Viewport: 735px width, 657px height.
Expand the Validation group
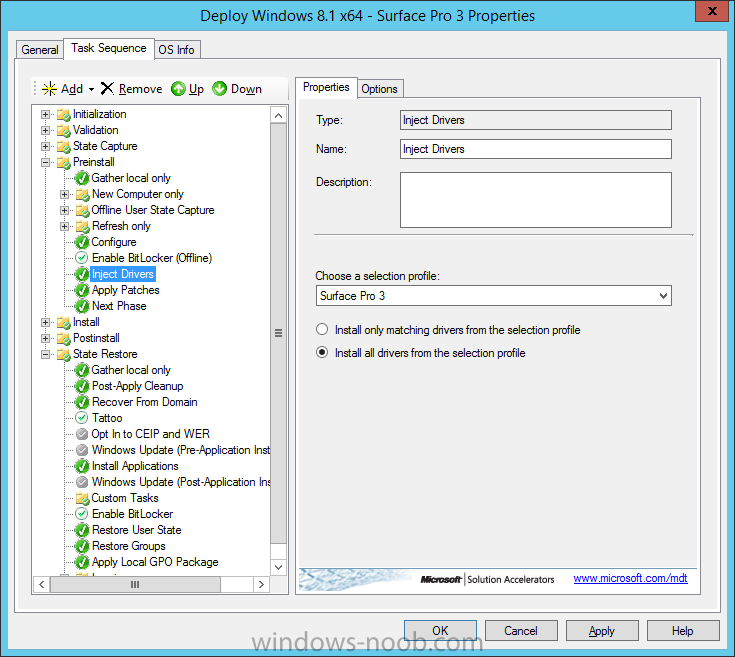[x=45, y=130]
